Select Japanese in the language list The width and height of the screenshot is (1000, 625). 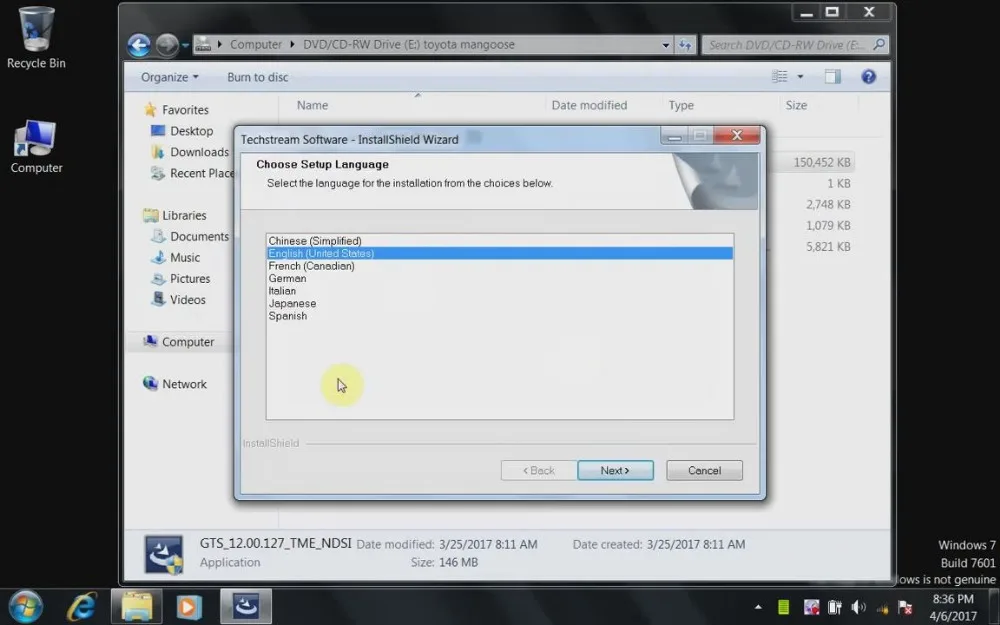click(499, 304)
